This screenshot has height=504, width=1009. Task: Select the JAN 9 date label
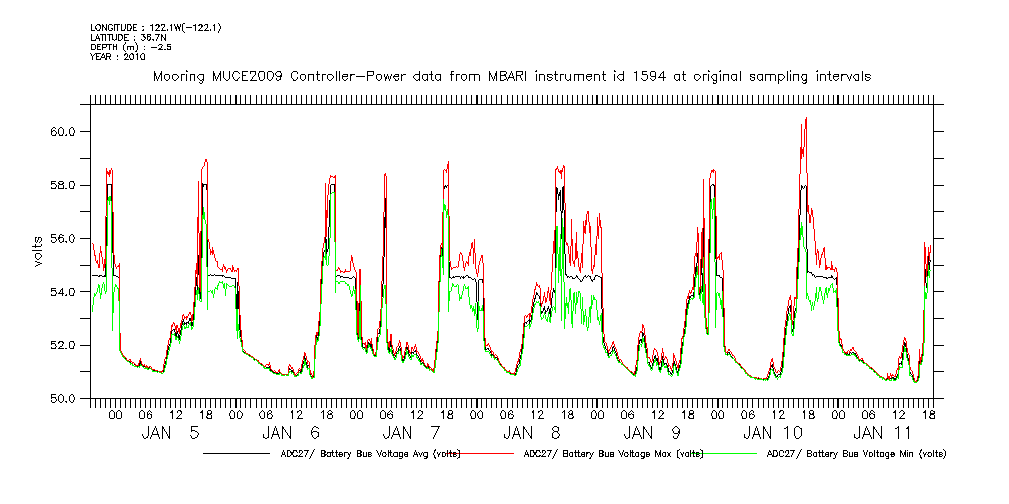(652, 433)
